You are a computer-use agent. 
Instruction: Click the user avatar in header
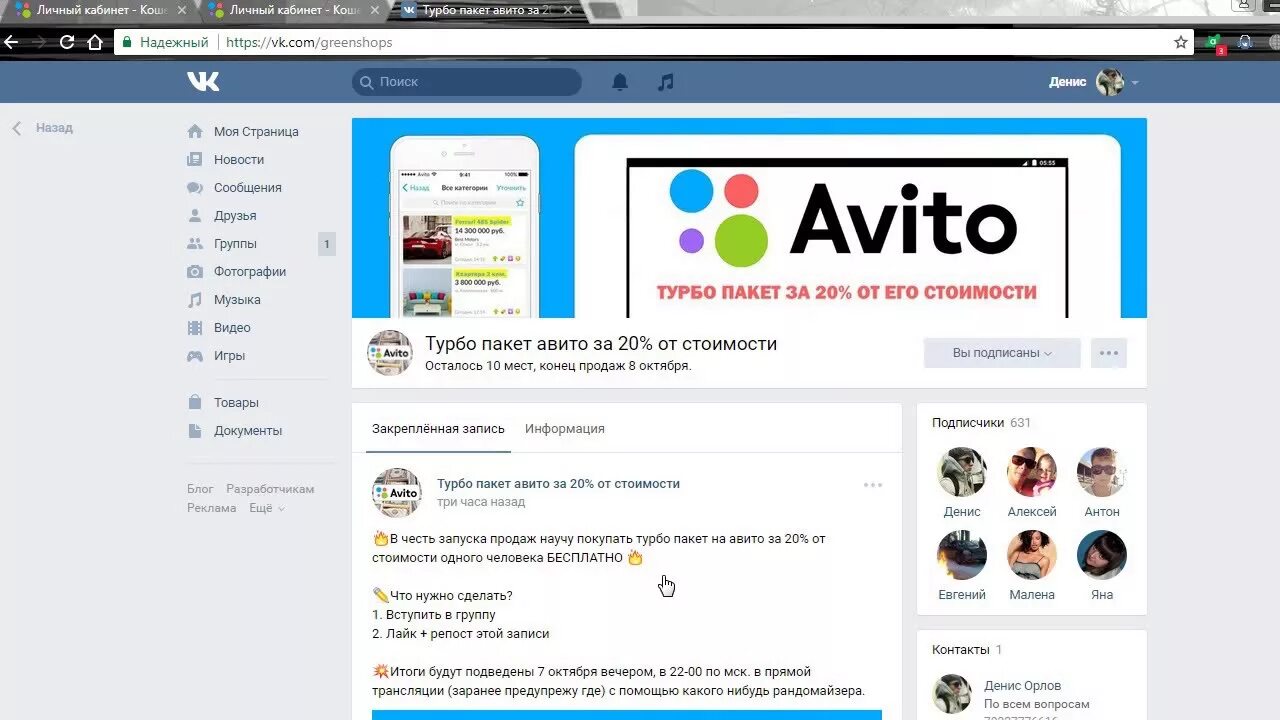(x=1110, y=82)
